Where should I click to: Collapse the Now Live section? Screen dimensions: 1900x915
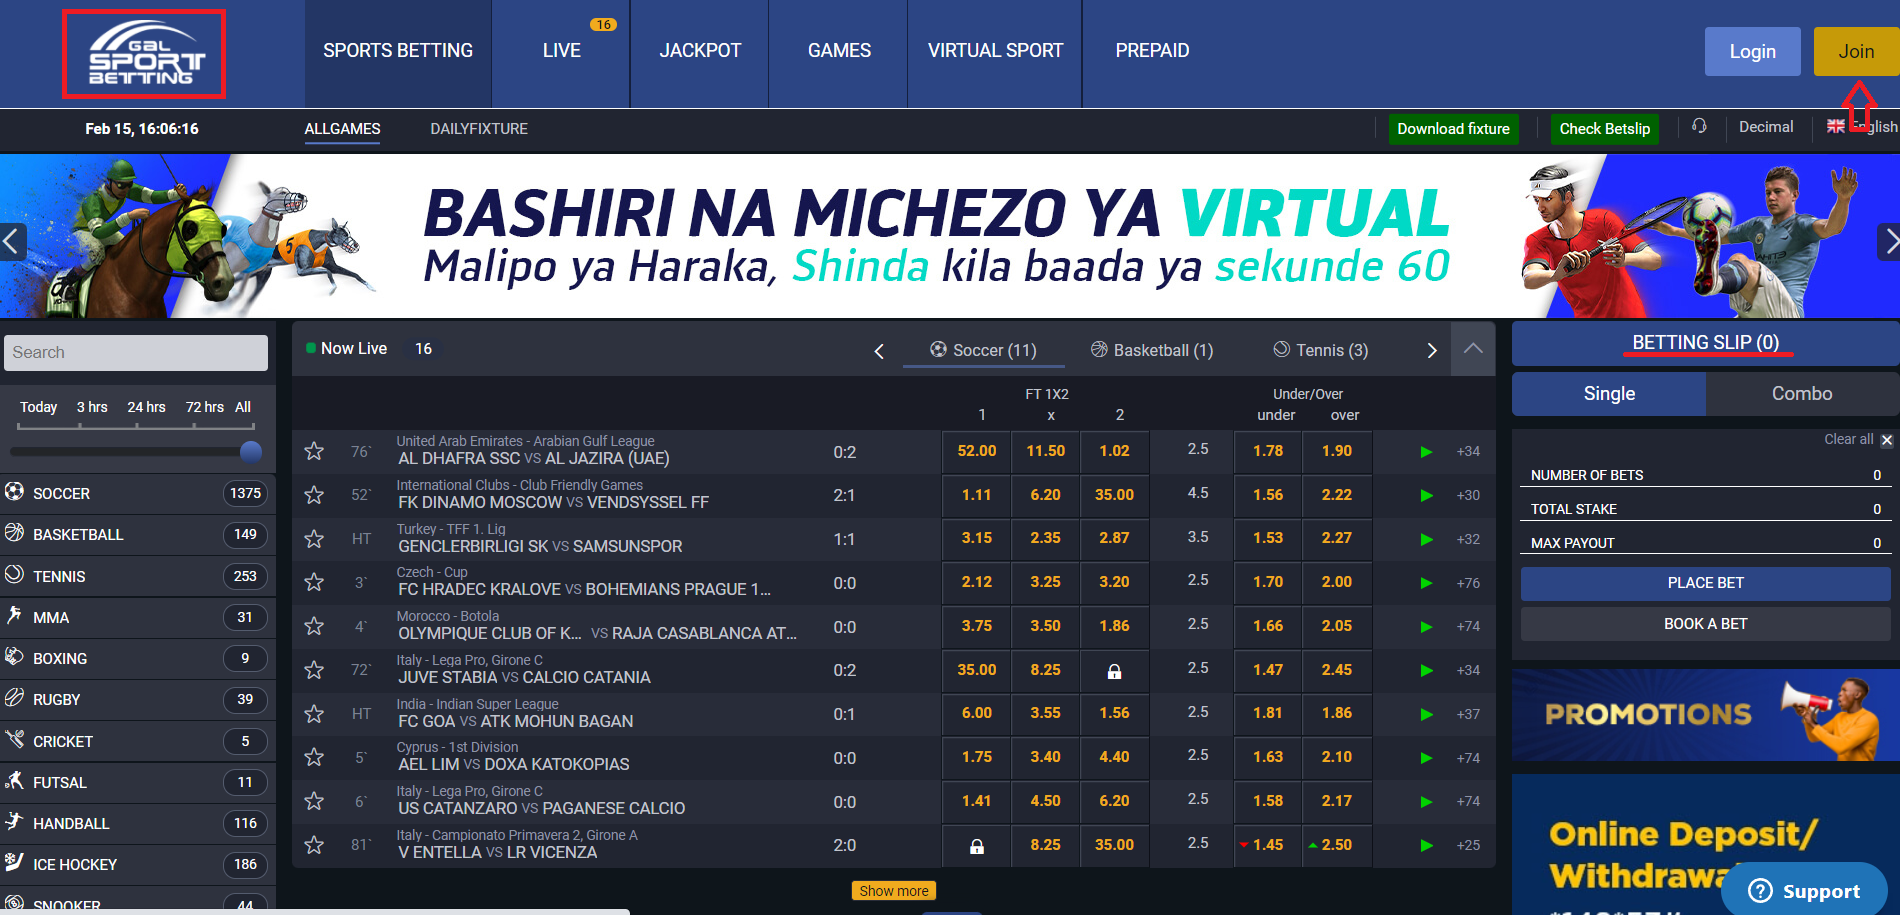[1473, 349]
